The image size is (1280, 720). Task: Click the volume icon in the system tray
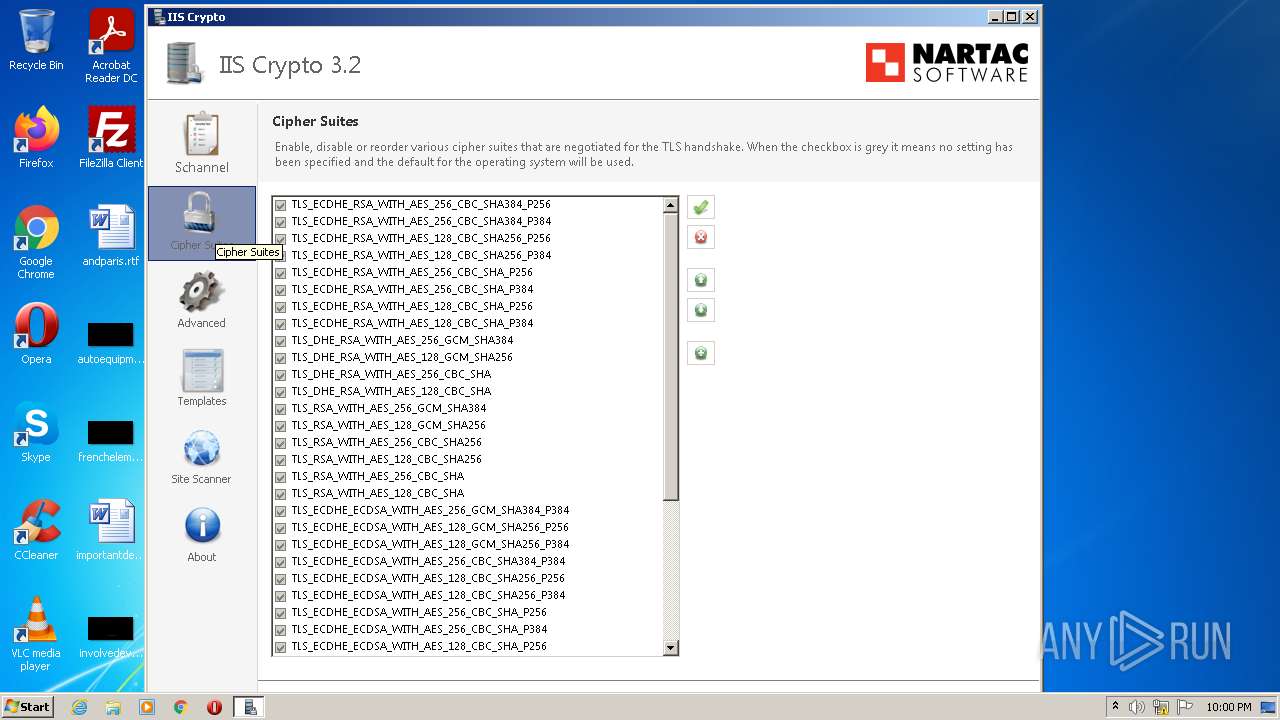(1136, 707)
